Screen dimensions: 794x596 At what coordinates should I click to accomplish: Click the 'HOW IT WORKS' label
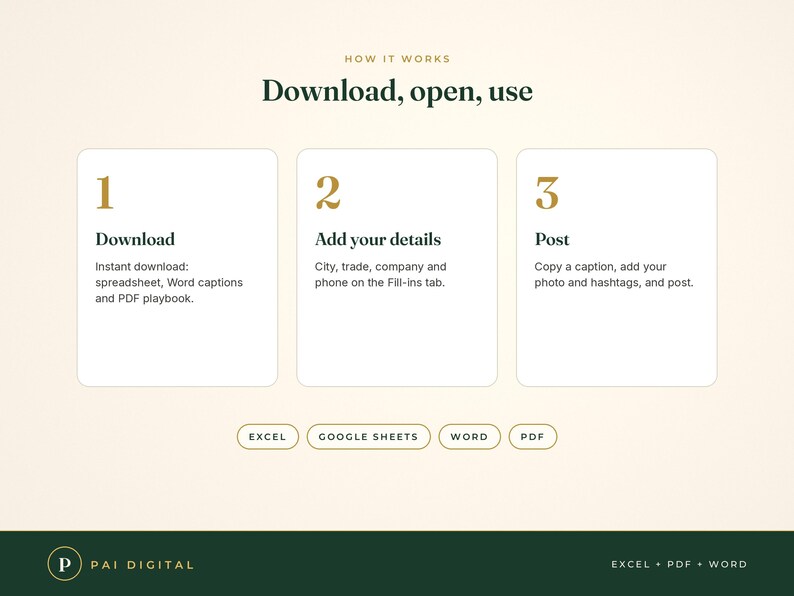(398, 59)
